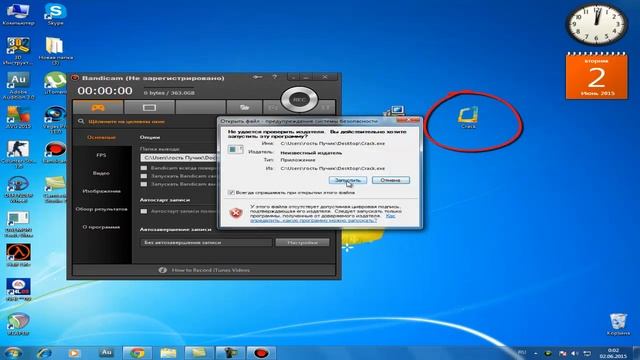The height and width of the screenshot is (360, 640).
Task: Open the Компьютер desktop icon
Action: [x=18, y=14]
